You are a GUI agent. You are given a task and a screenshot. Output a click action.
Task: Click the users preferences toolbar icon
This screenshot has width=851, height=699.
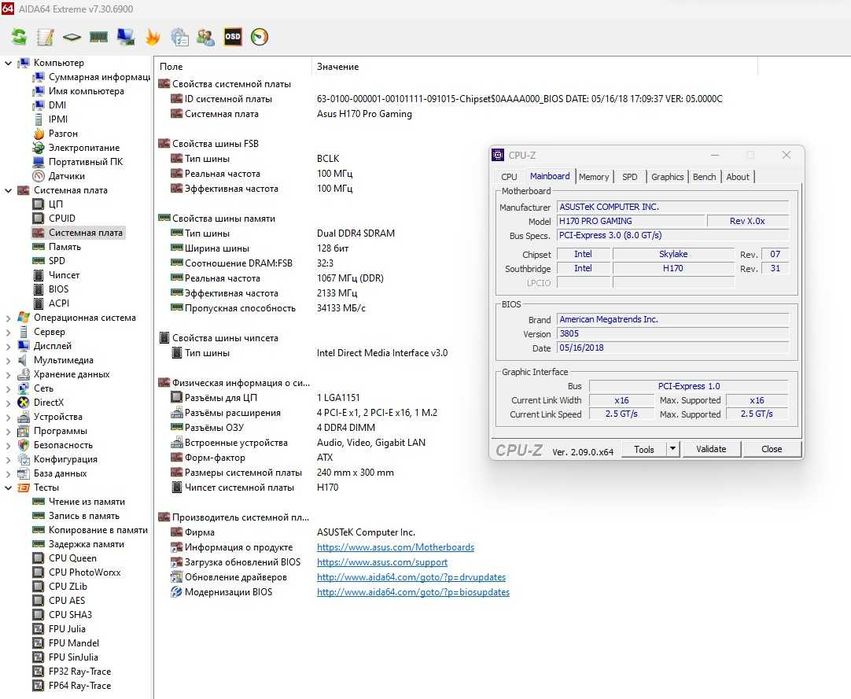pyautogui.click(x=206, y=37)
